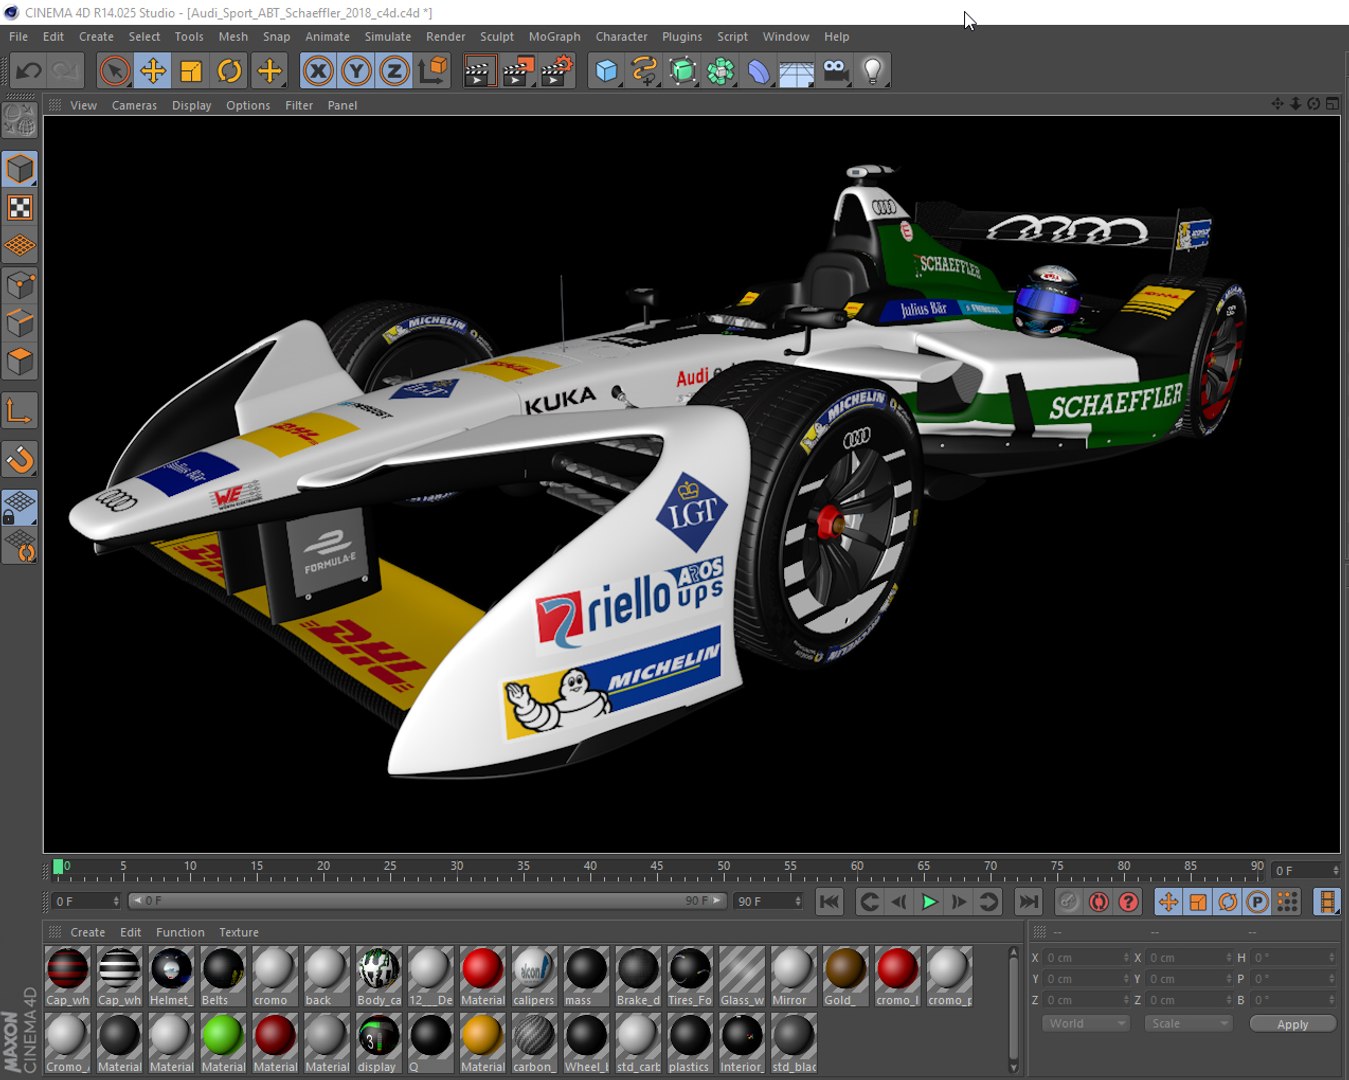Select the carbon_ material thumbnail

(x=534, y=1043)
